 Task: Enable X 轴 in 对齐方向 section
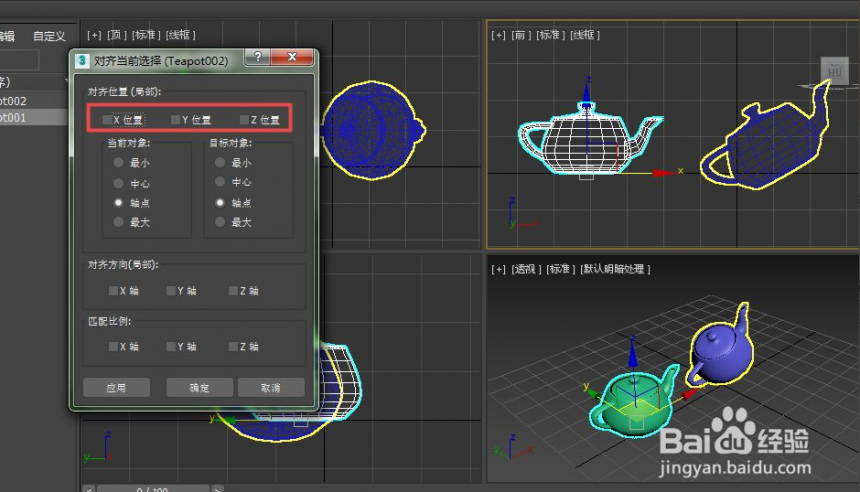pyautogui.click(x=114, y=291)
